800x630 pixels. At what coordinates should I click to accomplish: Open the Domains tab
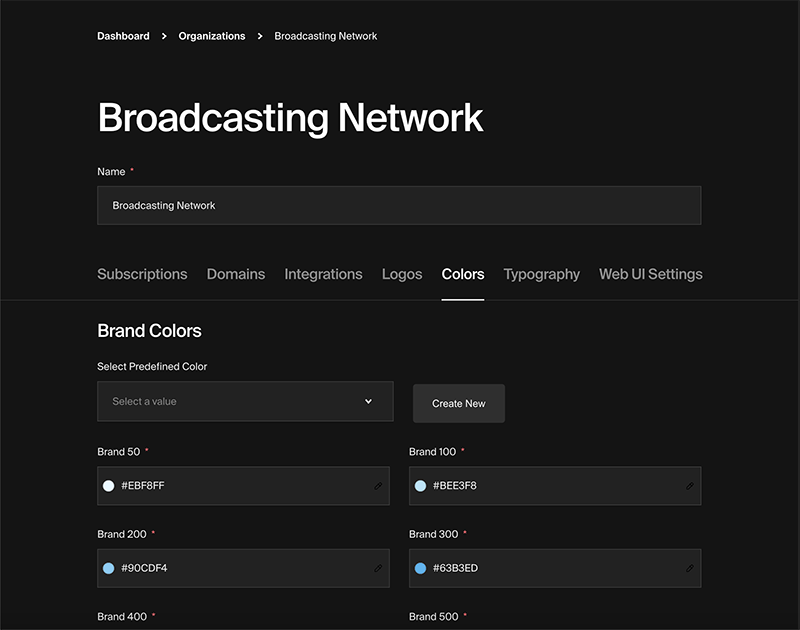point(236,274)
